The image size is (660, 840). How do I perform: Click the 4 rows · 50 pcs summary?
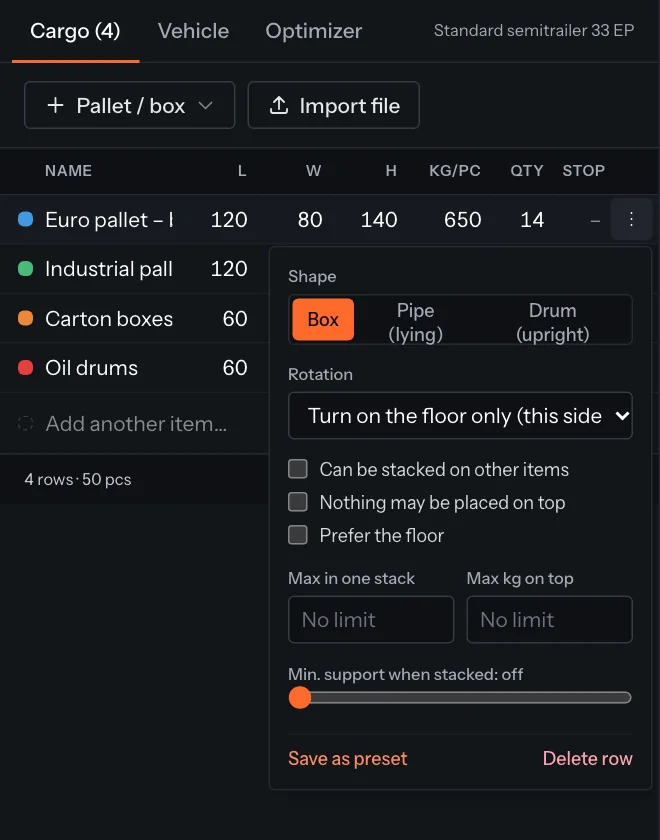78,479
